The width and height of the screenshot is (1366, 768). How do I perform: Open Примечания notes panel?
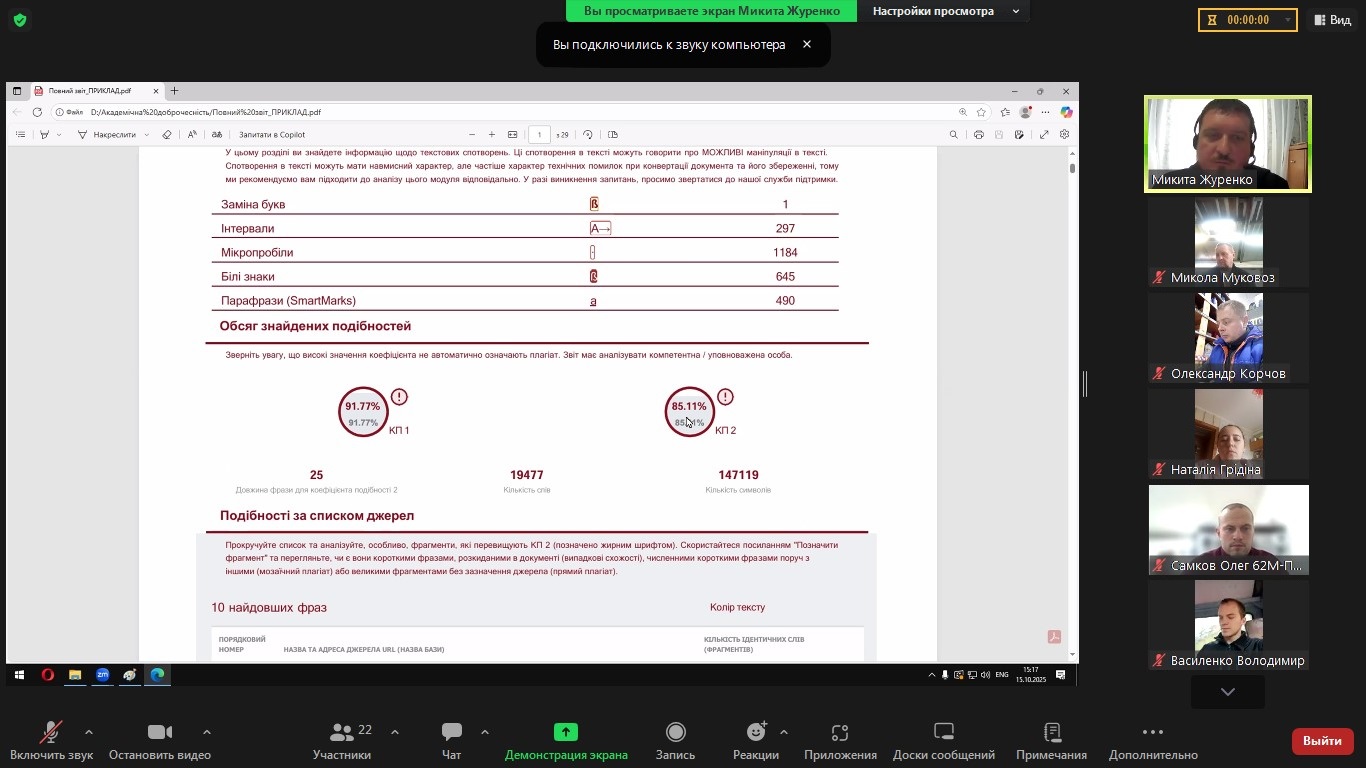(x=1051, y=740)
